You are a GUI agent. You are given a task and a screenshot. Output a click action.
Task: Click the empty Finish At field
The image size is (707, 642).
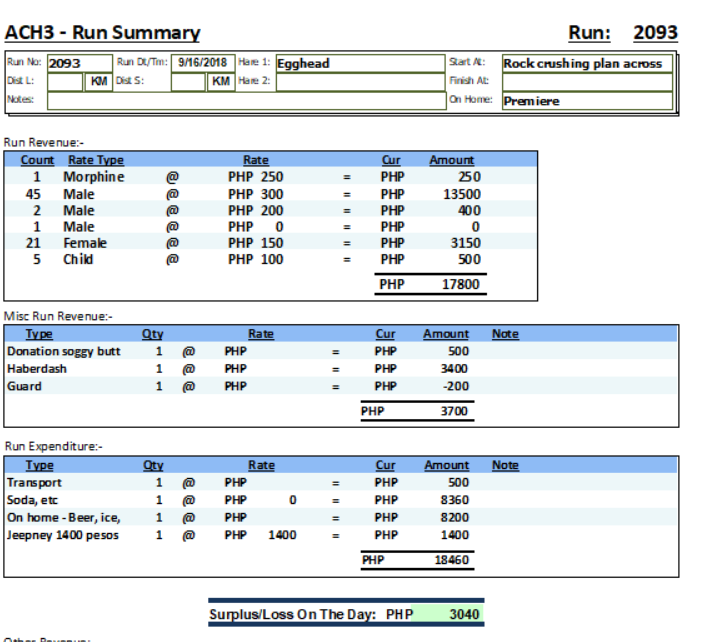click(x=586, y=81)
